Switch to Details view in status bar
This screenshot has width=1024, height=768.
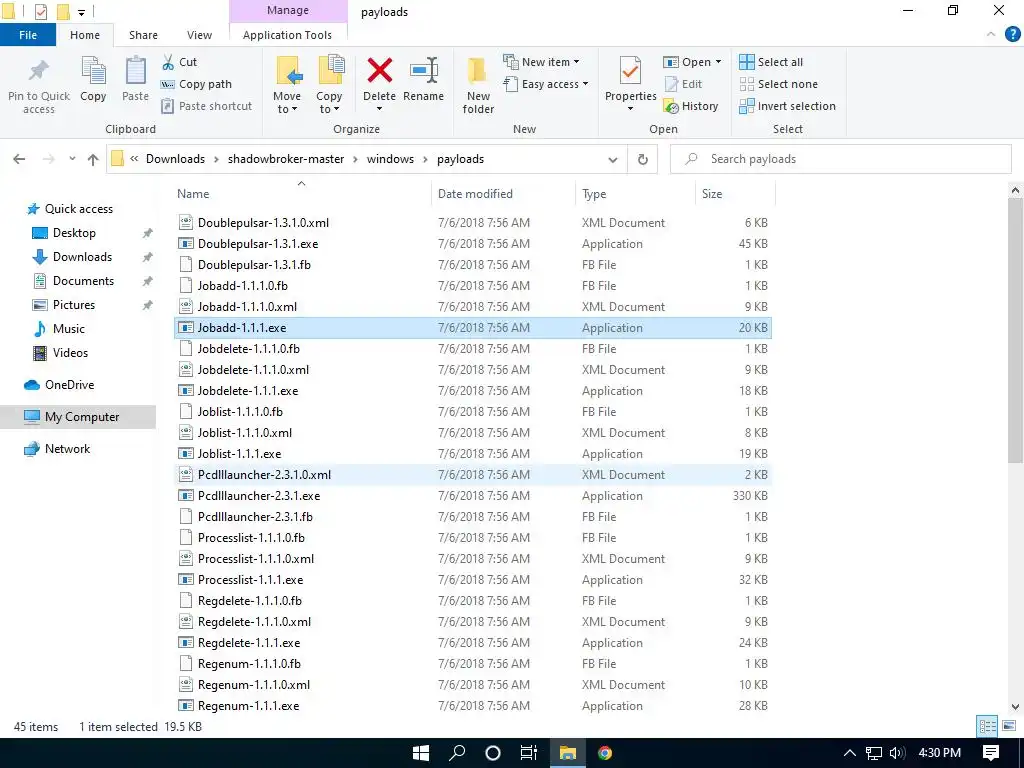(x=987, y=726)
